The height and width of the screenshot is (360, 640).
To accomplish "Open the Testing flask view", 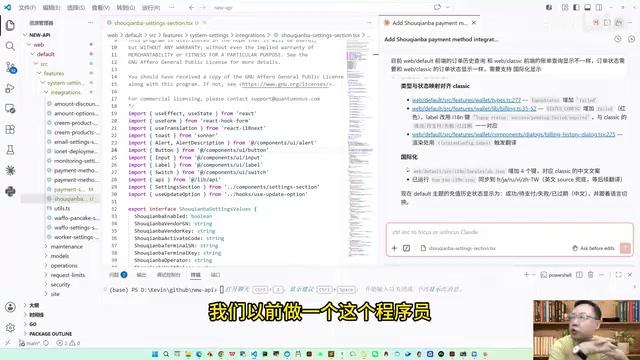I will [x=10, y=150].
